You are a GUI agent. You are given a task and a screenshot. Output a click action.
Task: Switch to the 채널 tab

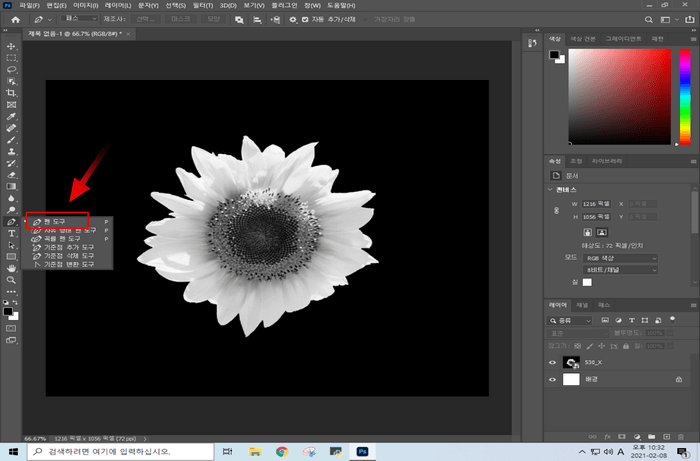tap(581, 304)
